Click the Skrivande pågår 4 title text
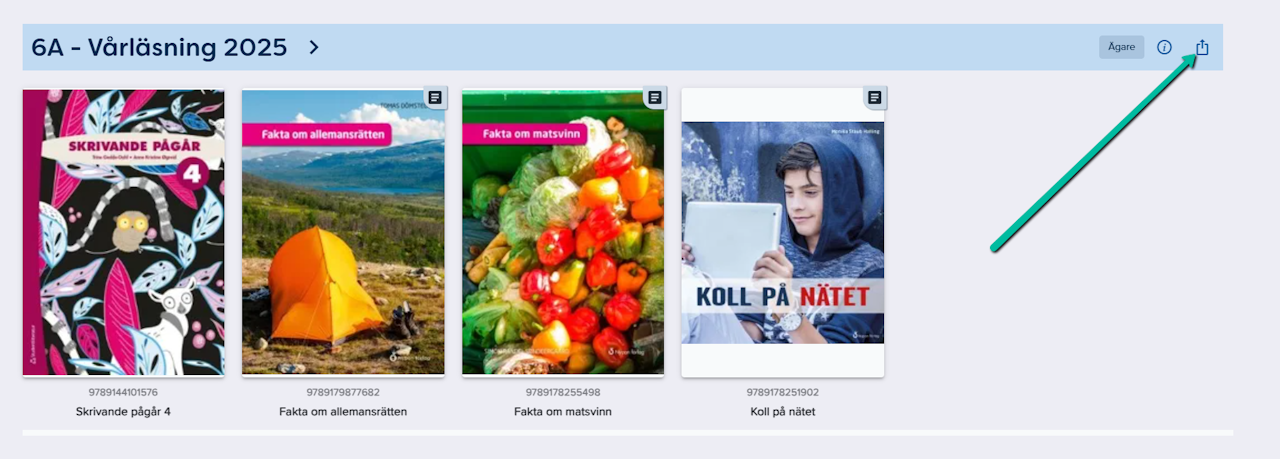The width and height of the screenshot is (1280, 459). point(124,411)
